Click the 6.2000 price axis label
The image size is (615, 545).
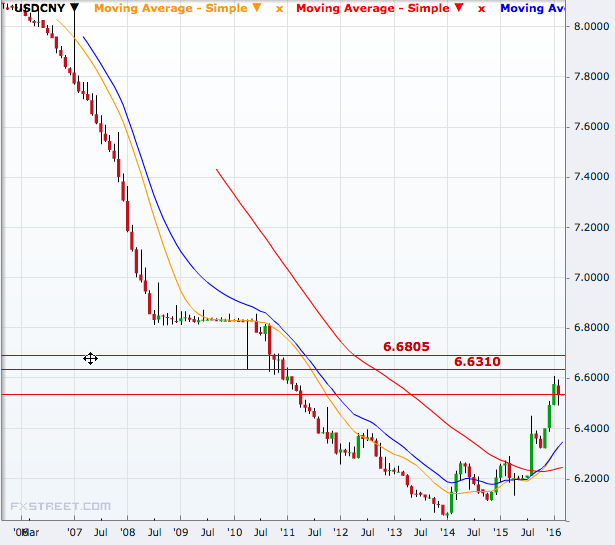pyautogui.click(x=591, y=478)
